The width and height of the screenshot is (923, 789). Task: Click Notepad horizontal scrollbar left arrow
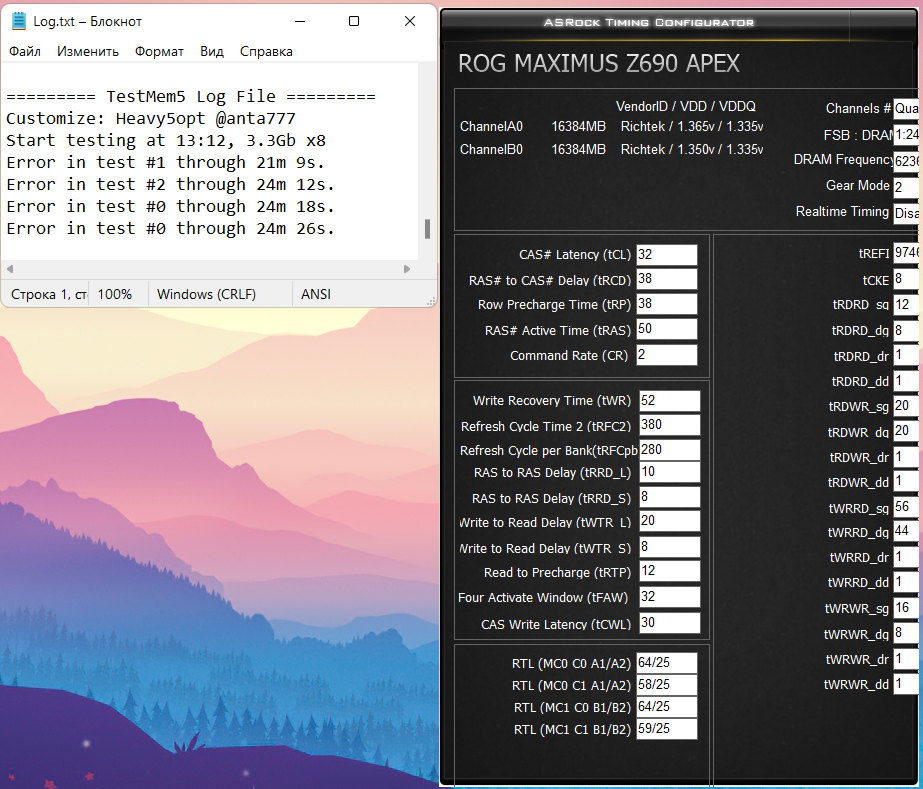(x=10, y=269)
